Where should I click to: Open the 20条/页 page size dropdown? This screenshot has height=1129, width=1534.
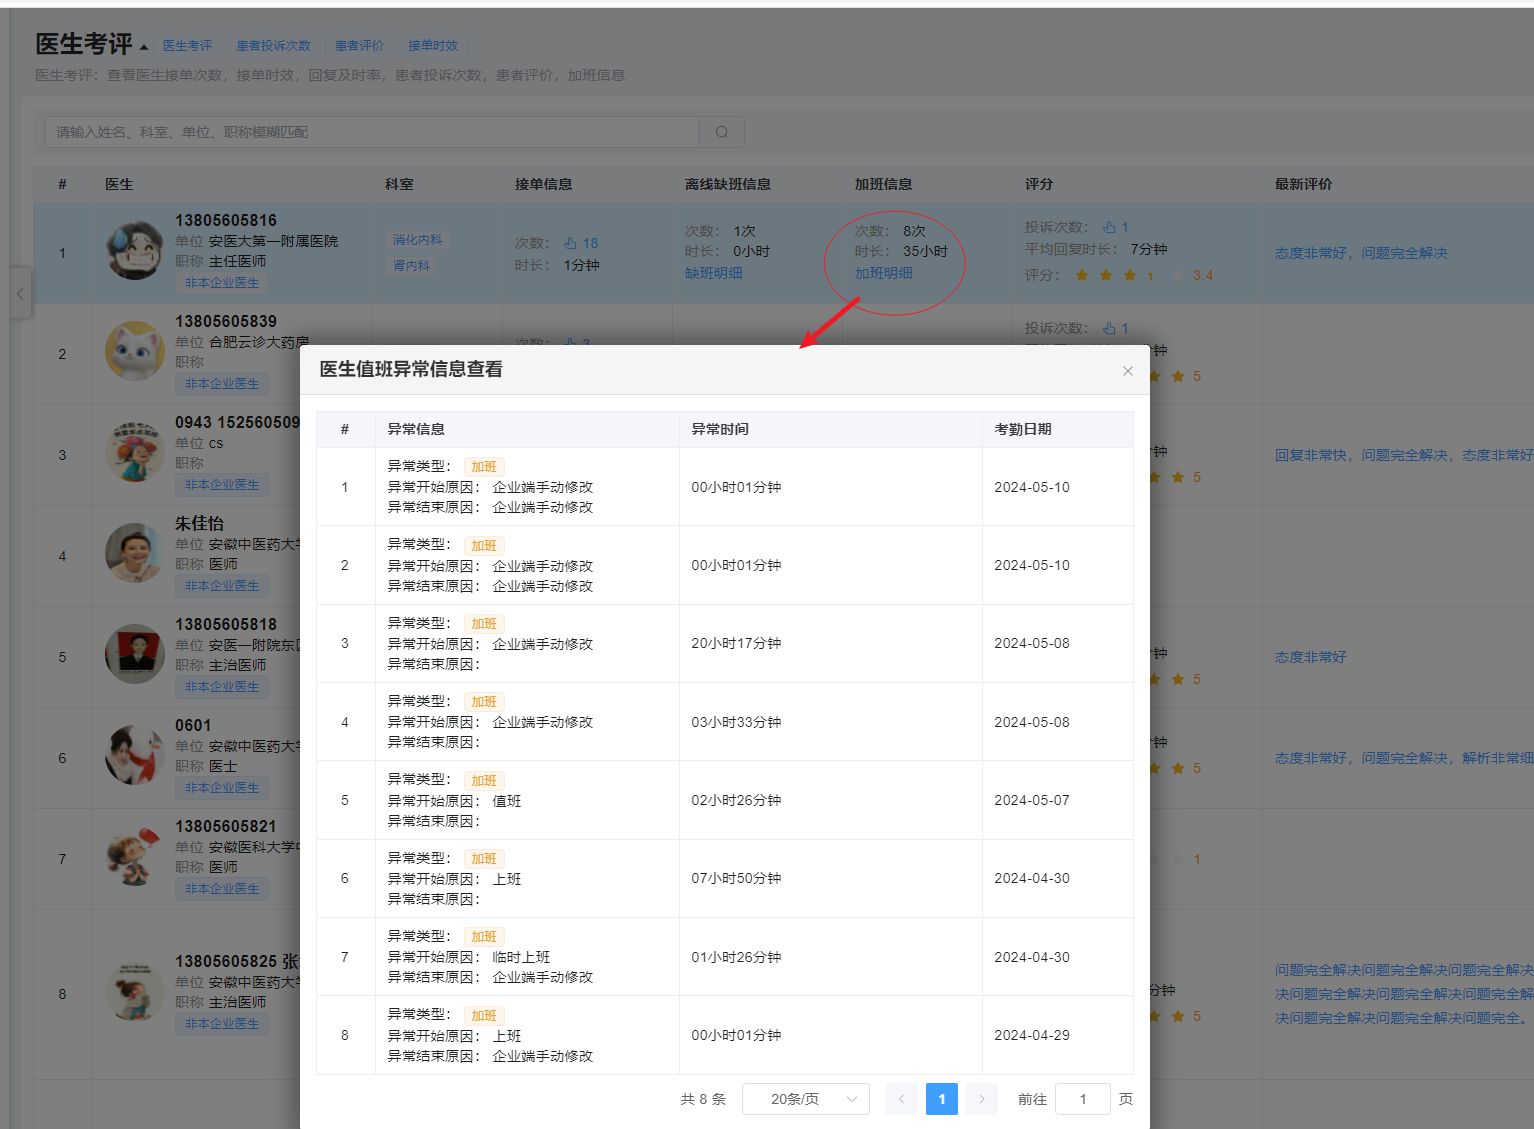pyautogui.click(x=806, y=1099)
